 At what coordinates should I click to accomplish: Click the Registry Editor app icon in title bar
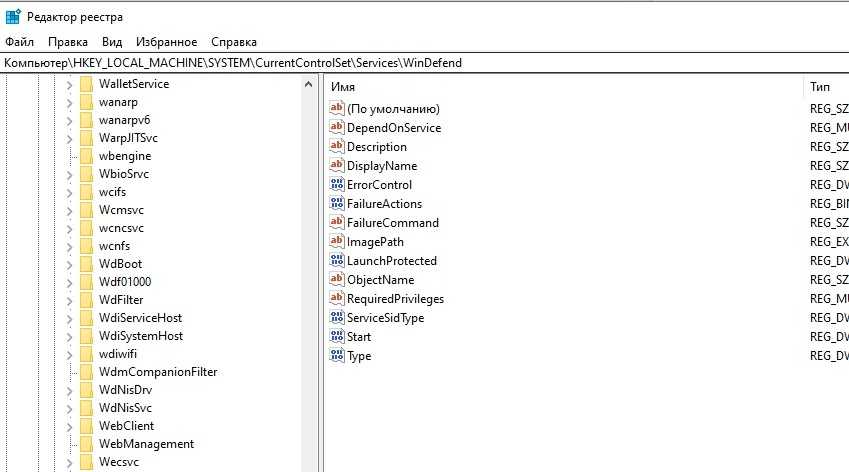click(13, 15)
